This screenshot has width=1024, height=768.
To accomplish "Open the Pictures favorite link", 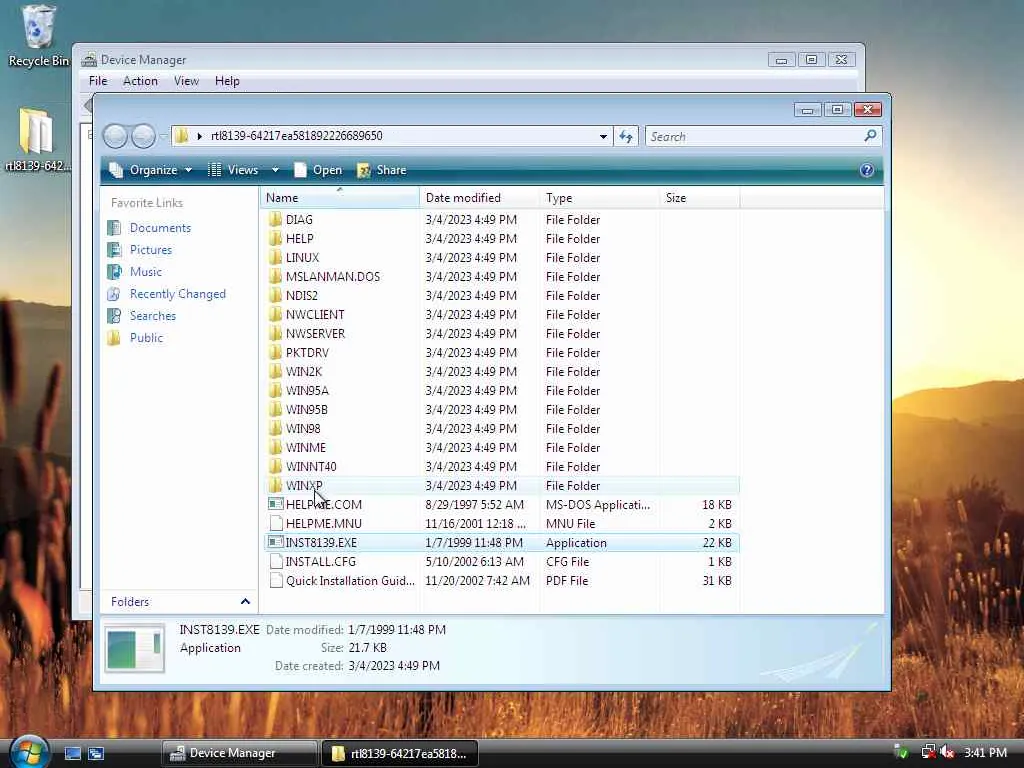I will coord(151,249).
